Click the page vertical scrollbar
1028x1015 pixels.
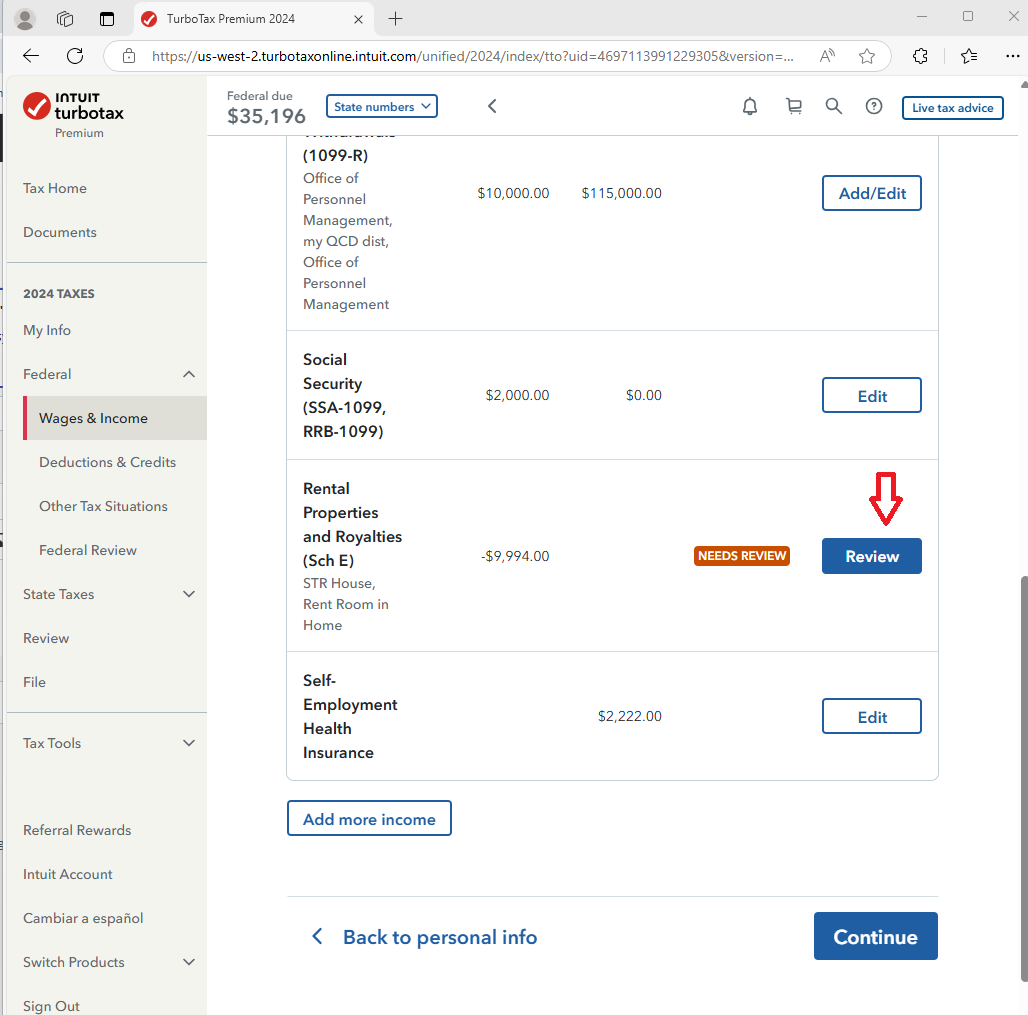(1021, 780)
